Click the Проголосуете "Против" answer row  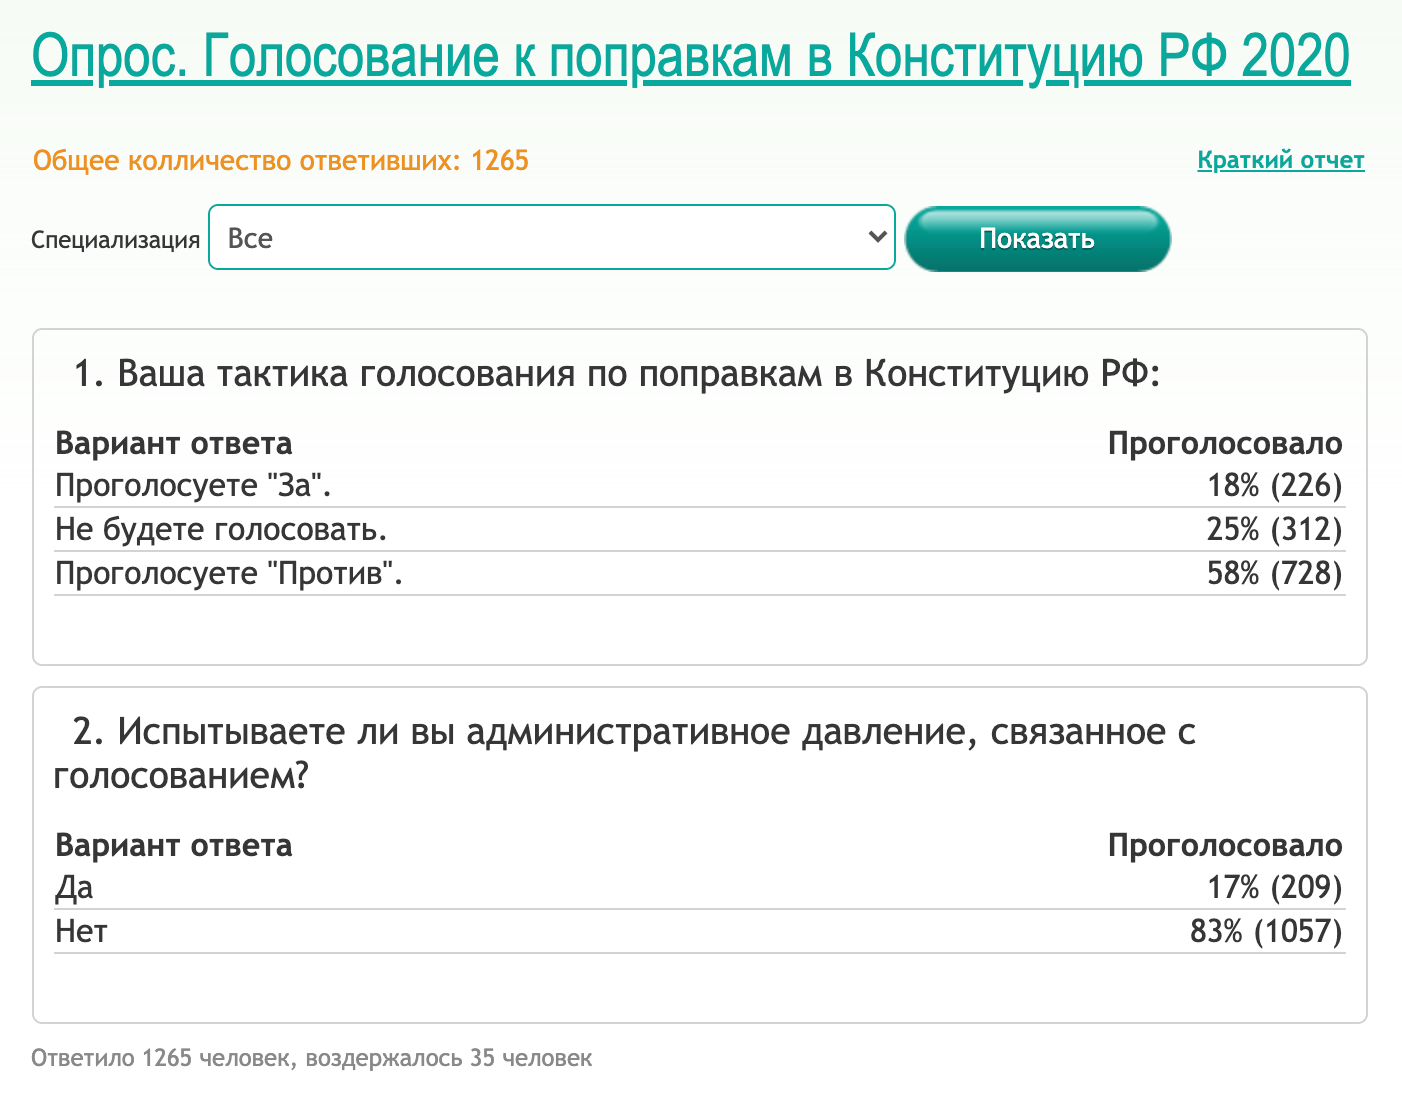(700, 574)
